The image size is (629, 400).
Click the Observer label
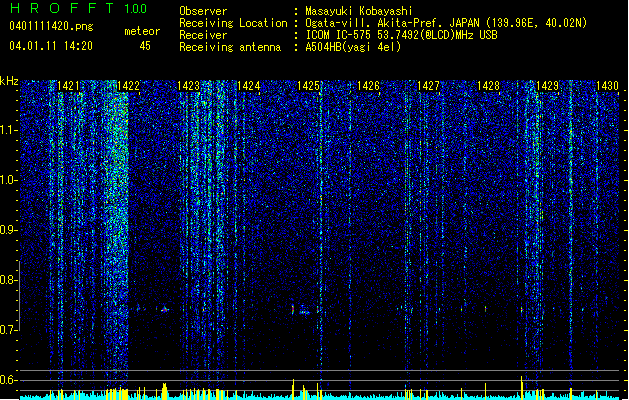(x=203, y=11)
